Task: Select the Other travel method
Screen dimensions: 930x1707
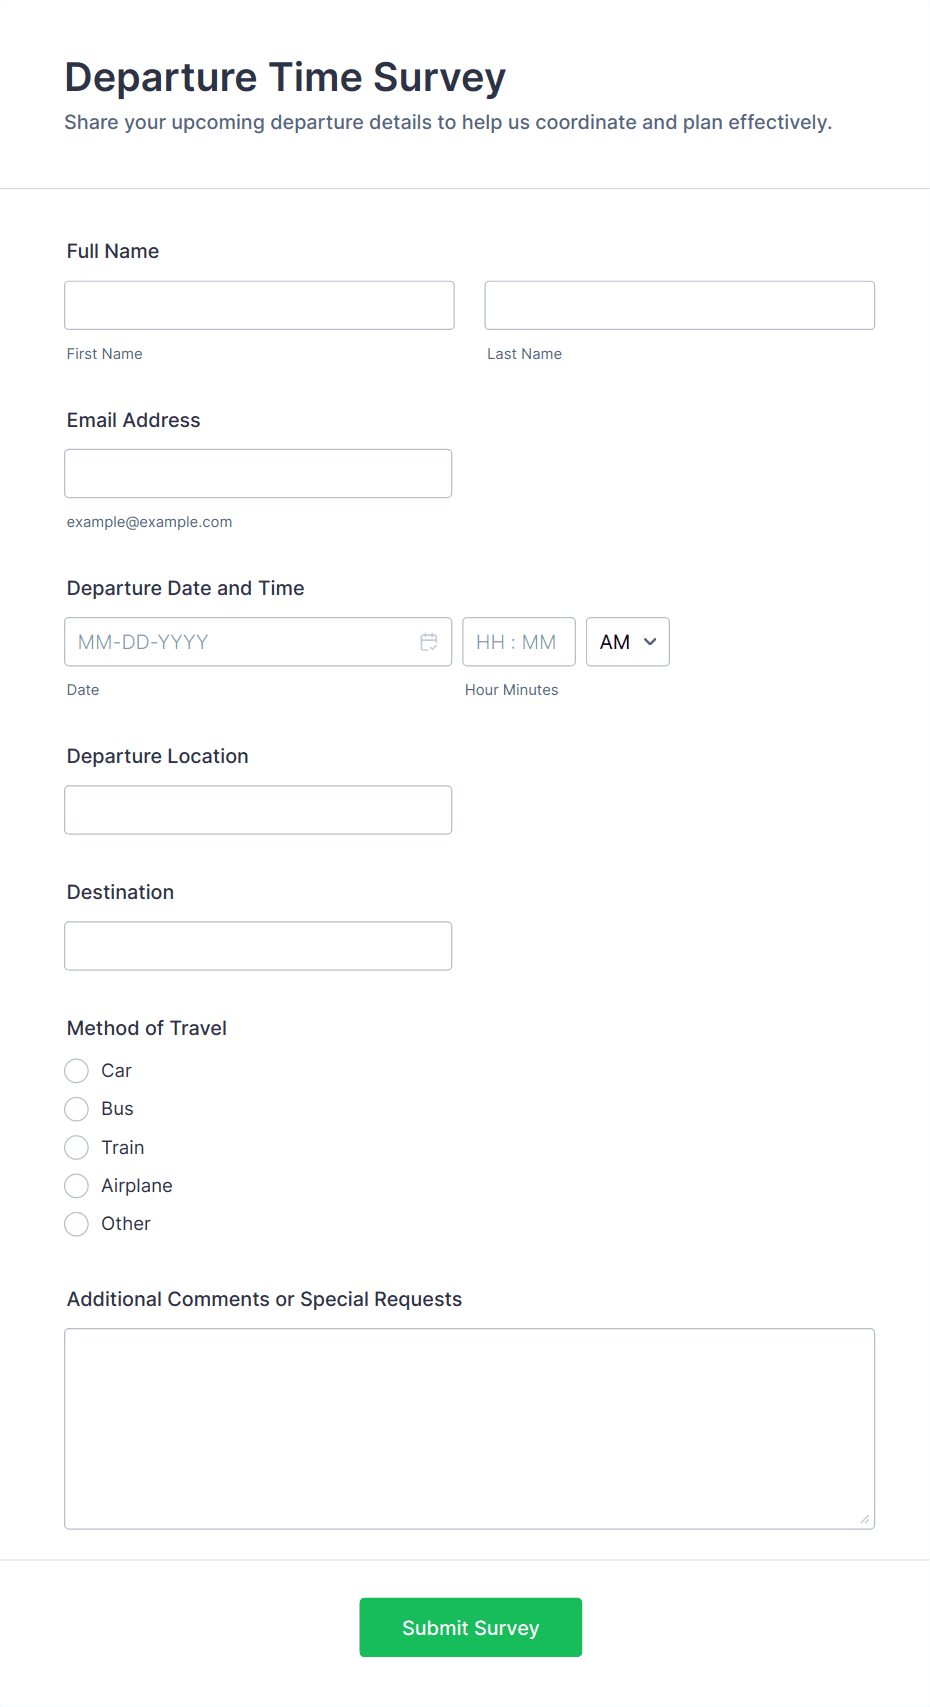Action: (77, 1224)
